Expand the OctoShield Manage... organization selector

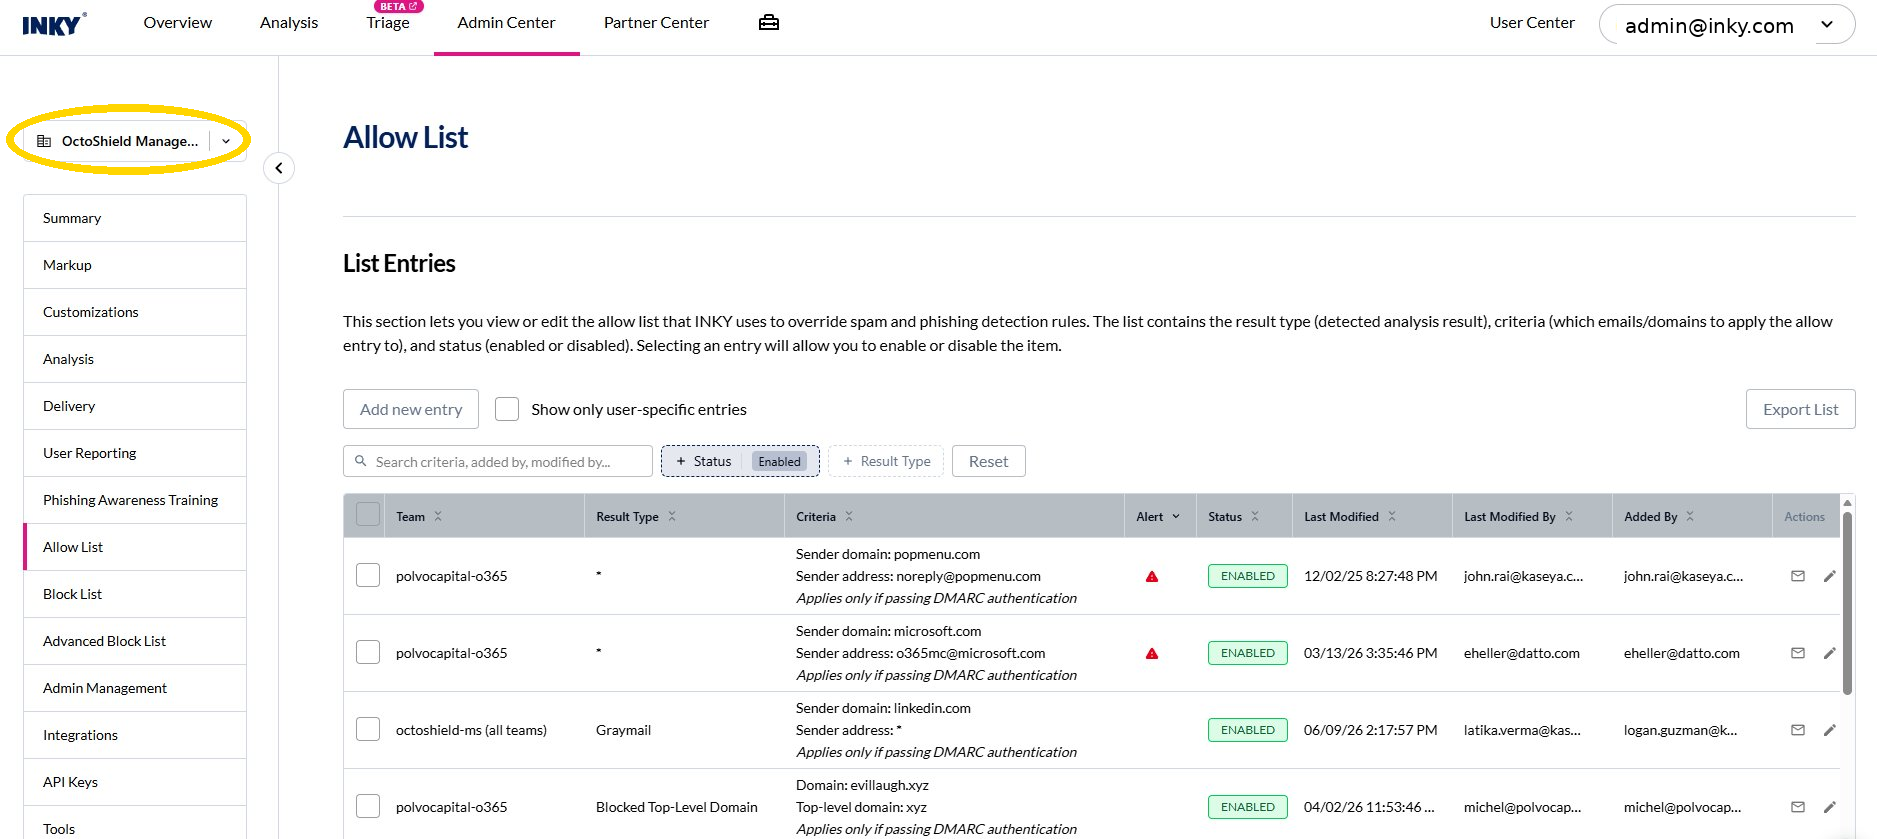click(x=135, y=141)
